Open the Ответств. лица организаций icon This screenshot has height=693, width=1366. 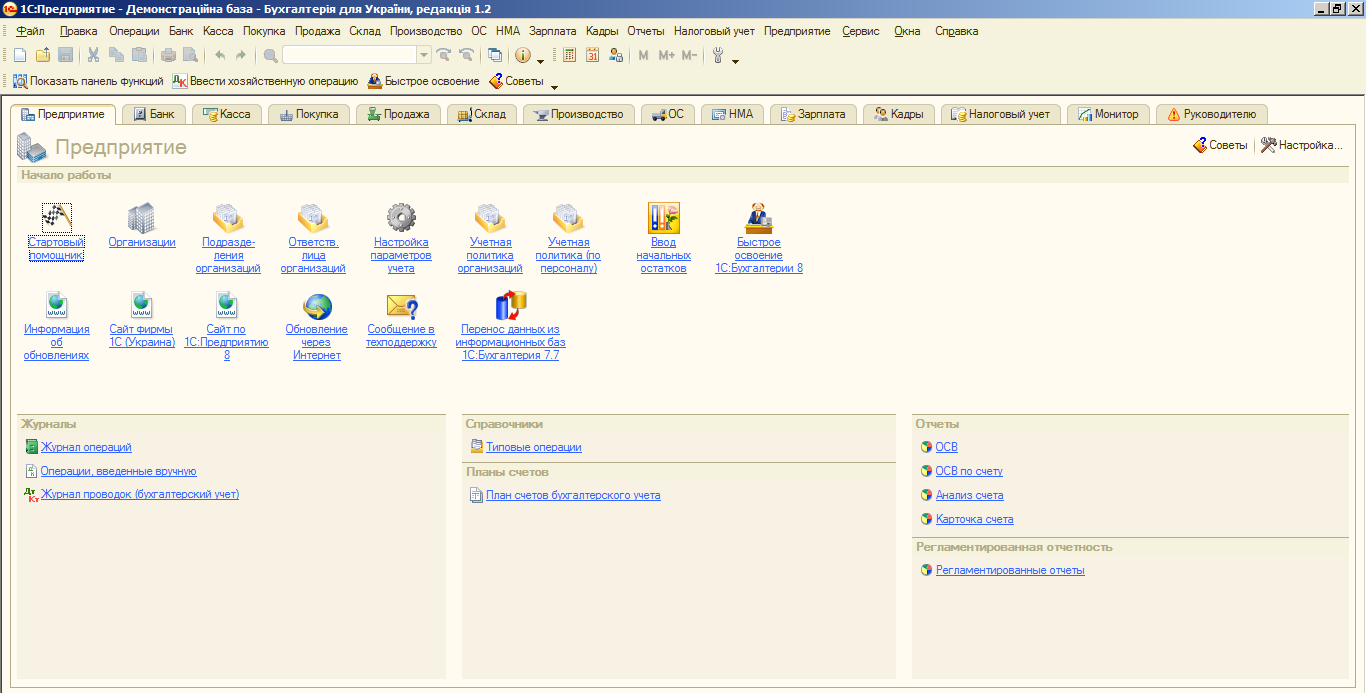pos(313,217)
